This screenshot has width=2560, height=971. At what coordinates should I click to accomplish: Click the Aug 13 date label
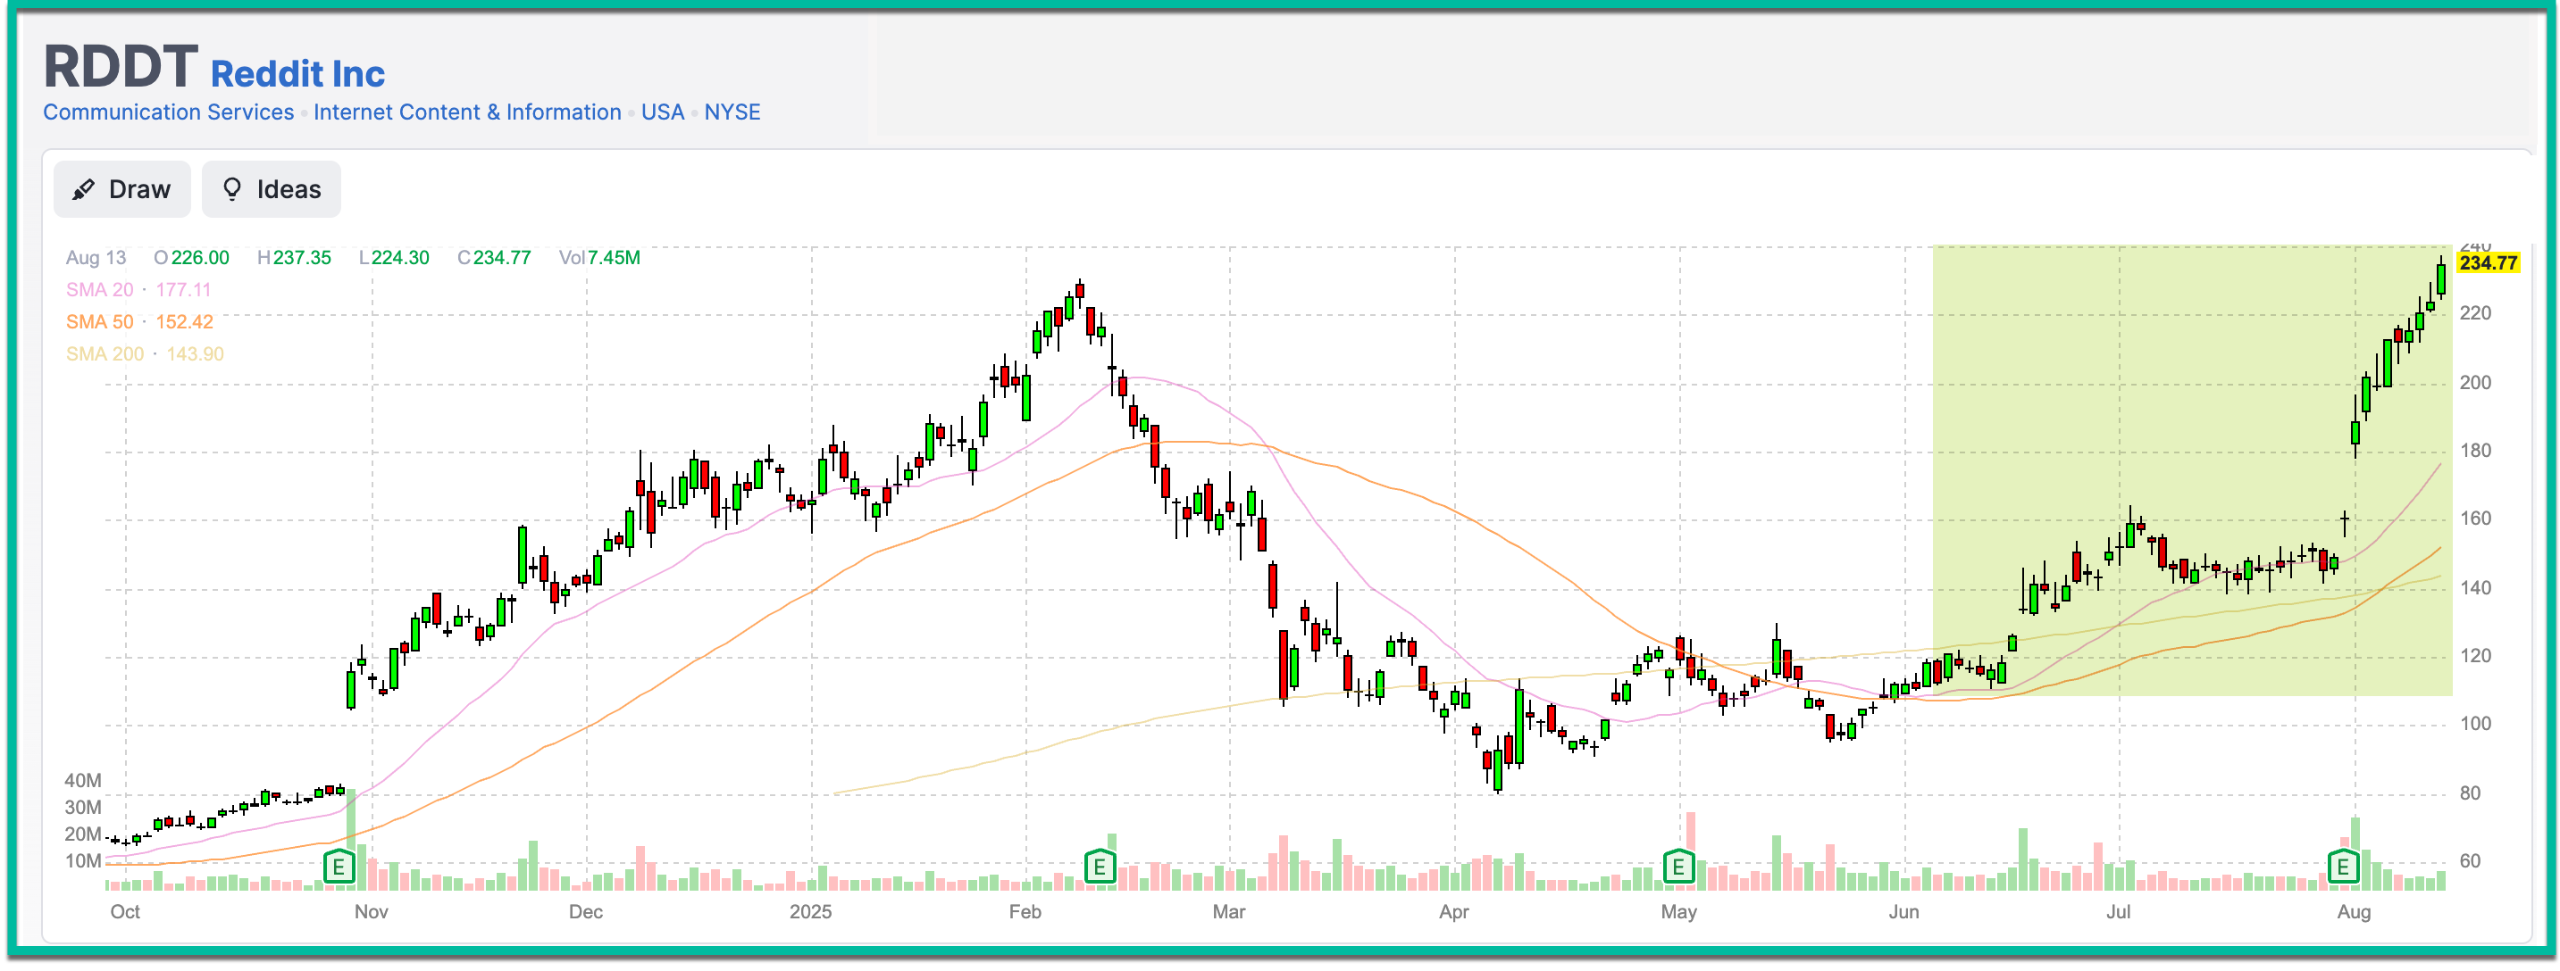pyautogui.click(x=96, y=258)
